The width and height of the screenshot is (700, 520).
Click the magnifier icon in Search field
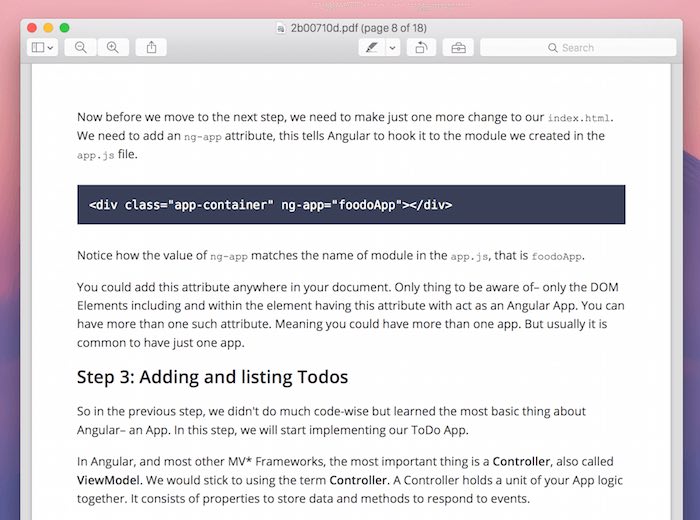pyautogui.click(x=553, y=48)
